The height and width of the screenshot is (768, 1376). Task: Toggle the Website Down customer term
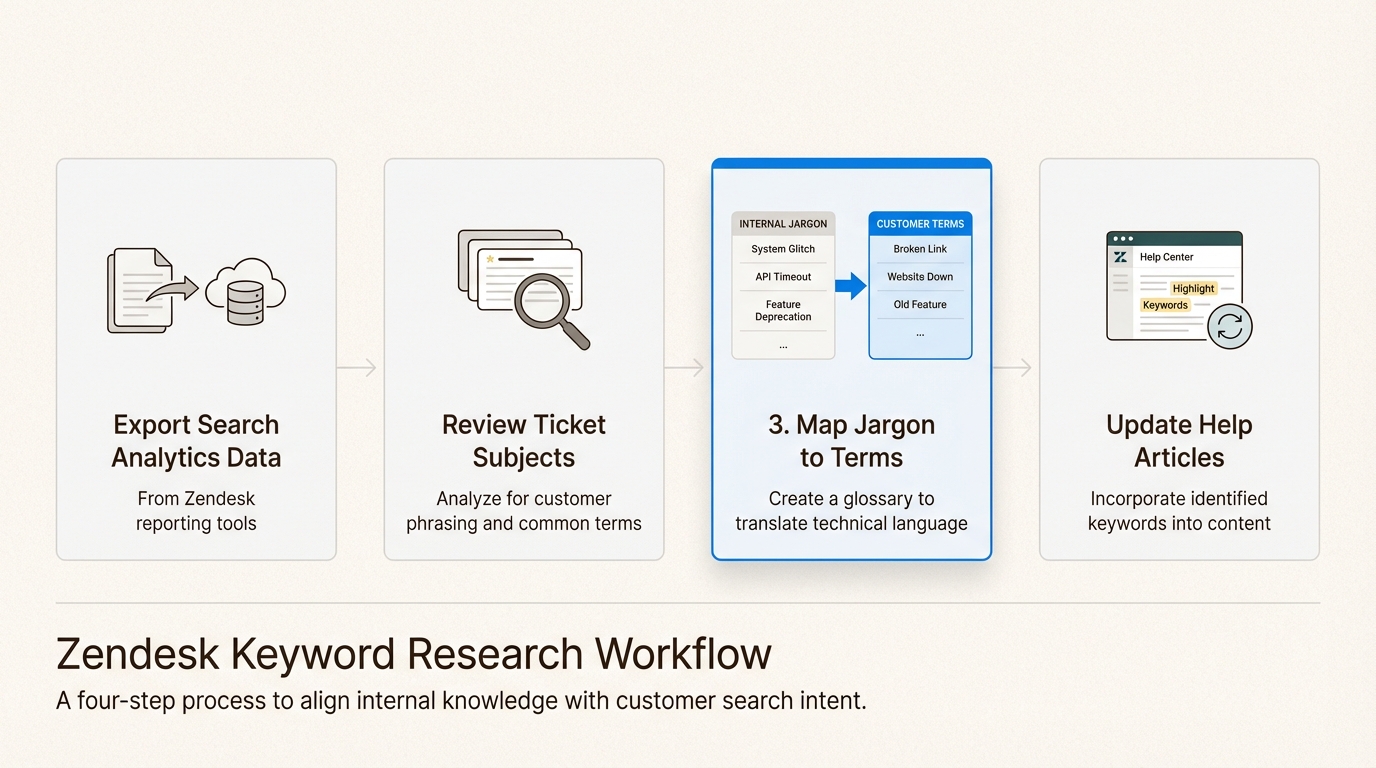919,276
